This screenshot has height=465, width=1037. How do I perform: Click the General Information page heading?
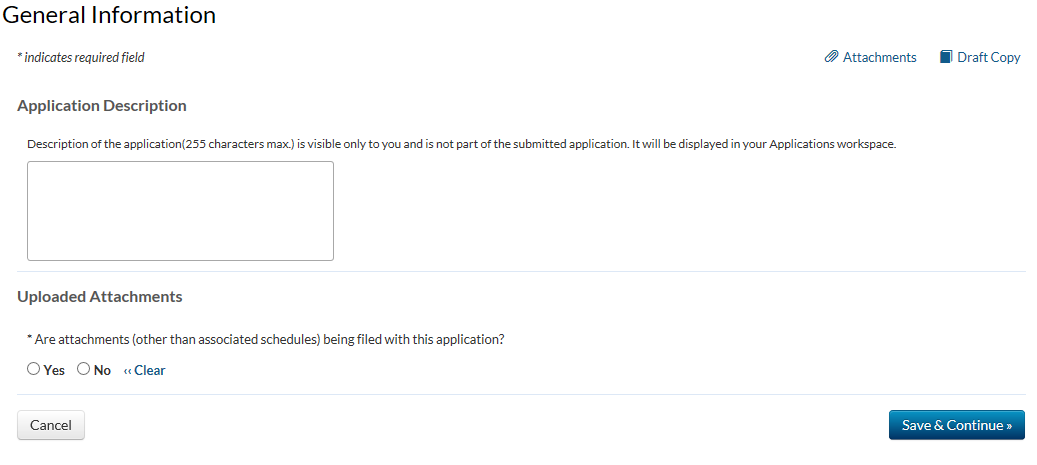pyautogui.click(x=108, y=15)
